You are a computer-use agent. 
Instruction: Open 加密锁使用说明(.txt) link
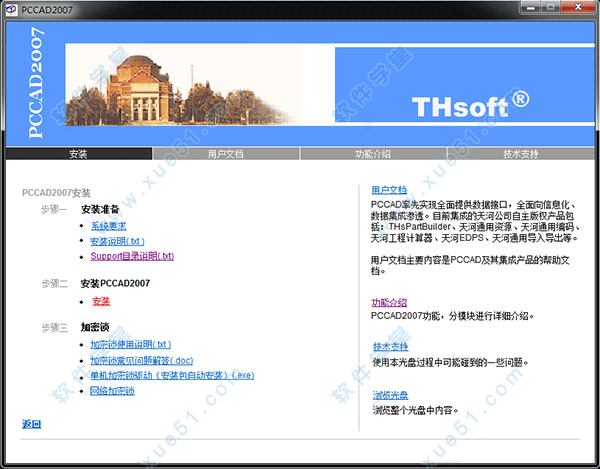pyautogui.click(x=130, y=345)
